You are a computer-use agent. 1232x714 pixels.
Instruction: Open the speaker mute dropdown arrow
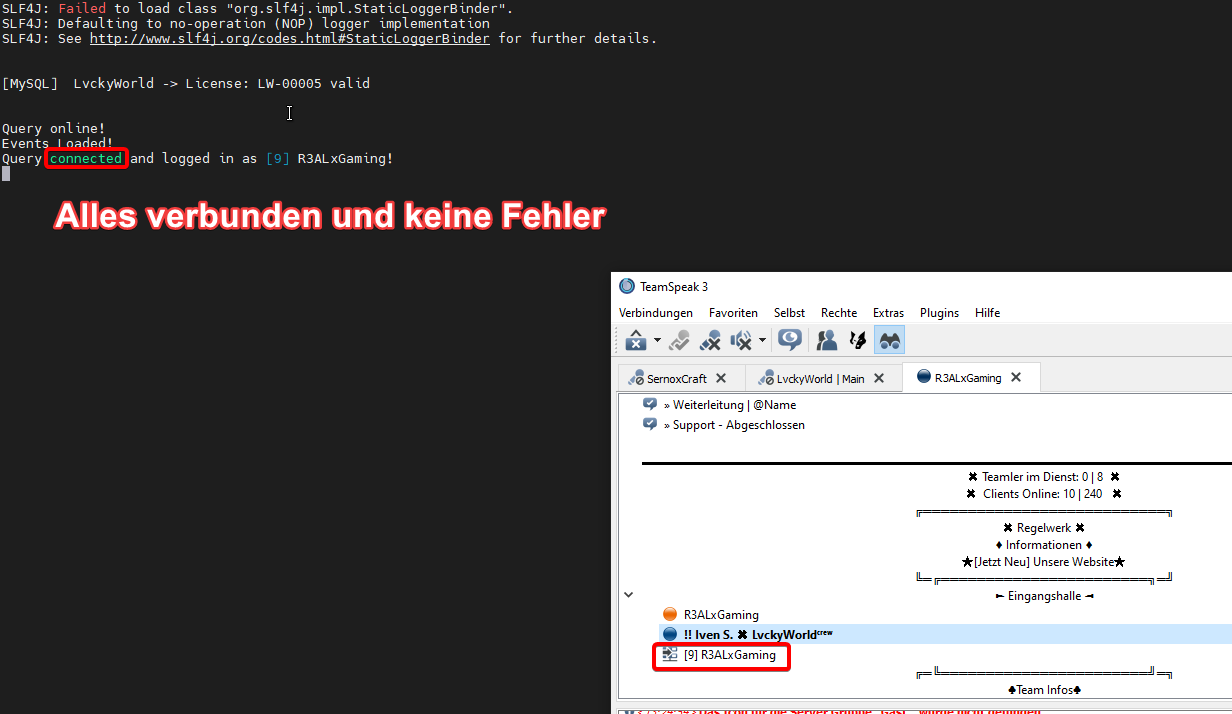click(762, 341)
